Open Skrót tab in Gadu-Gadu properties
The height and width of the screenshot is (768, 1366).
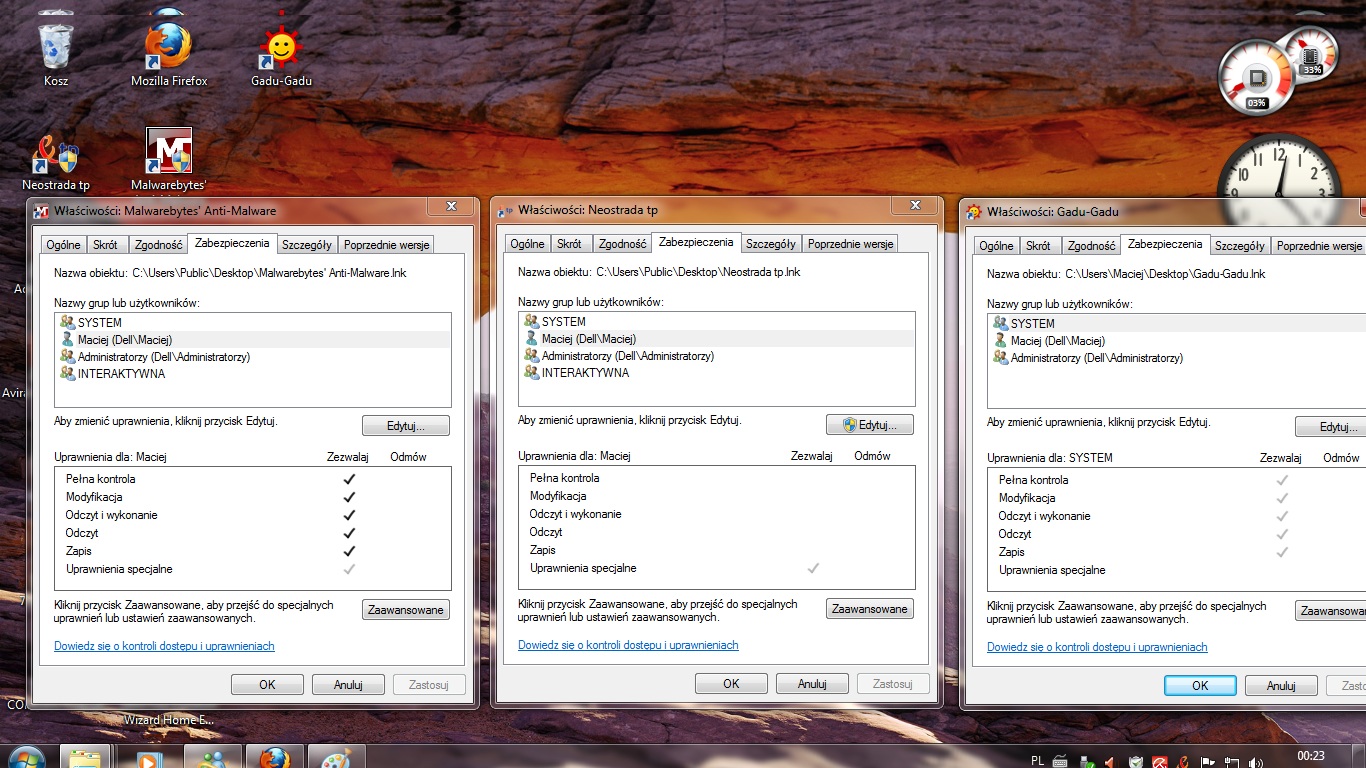(x=1038, y=245)
